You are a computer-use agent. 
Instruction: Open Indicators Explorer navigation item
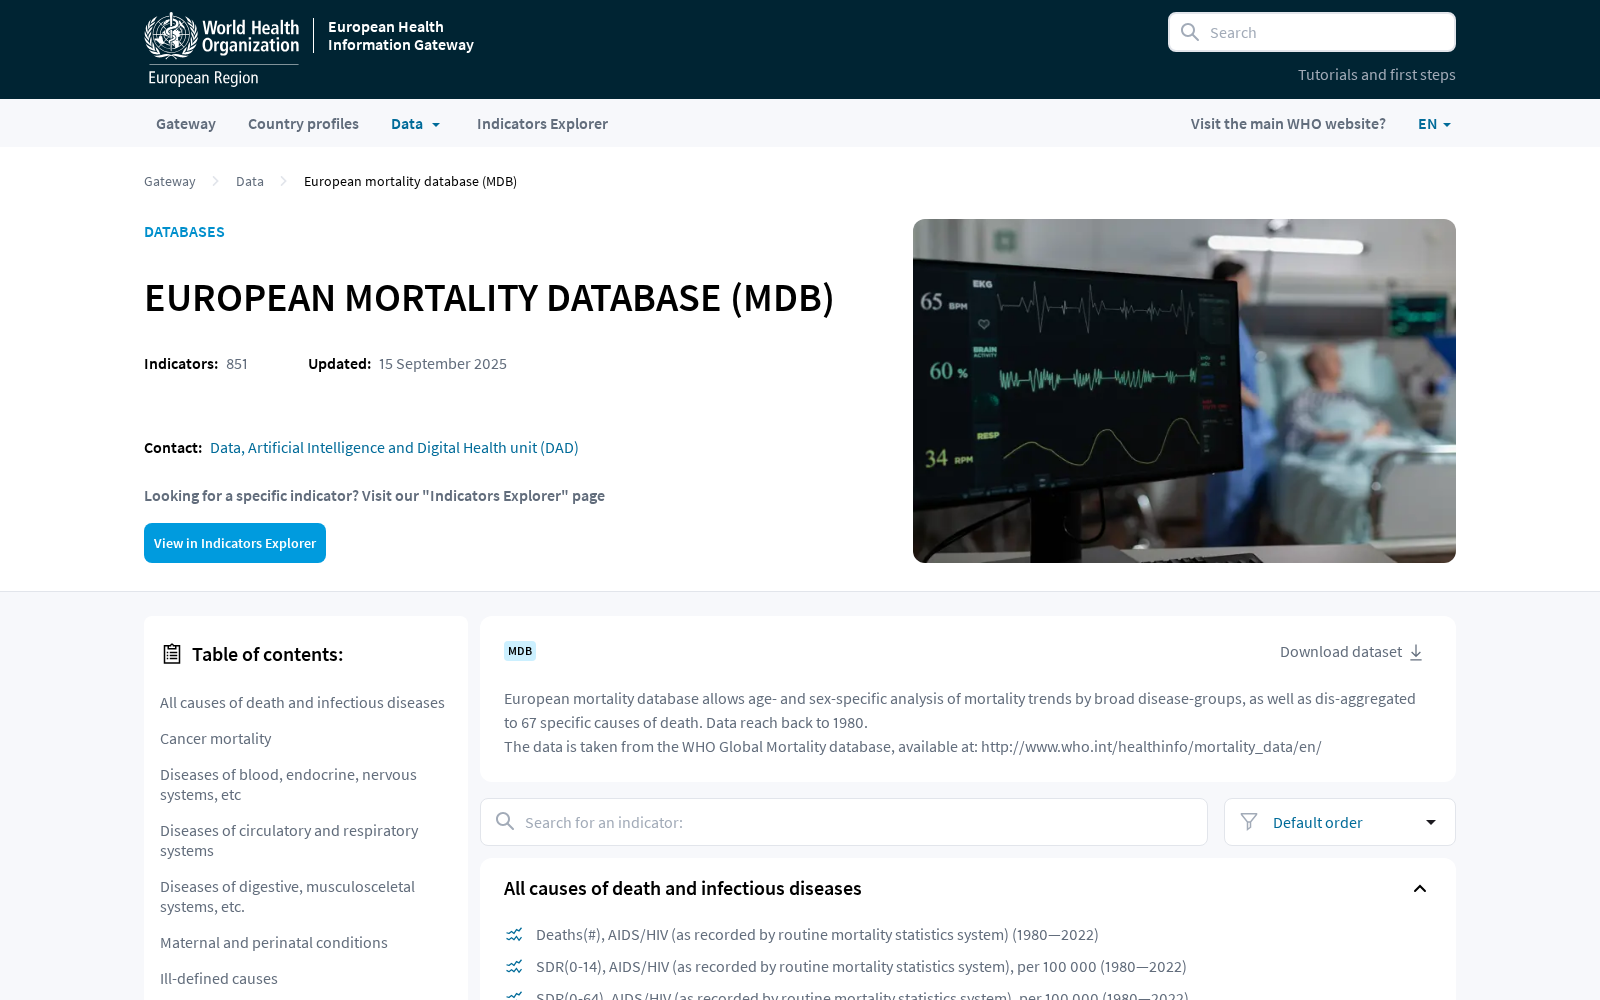pyautogui.click(x=542, y=124)
